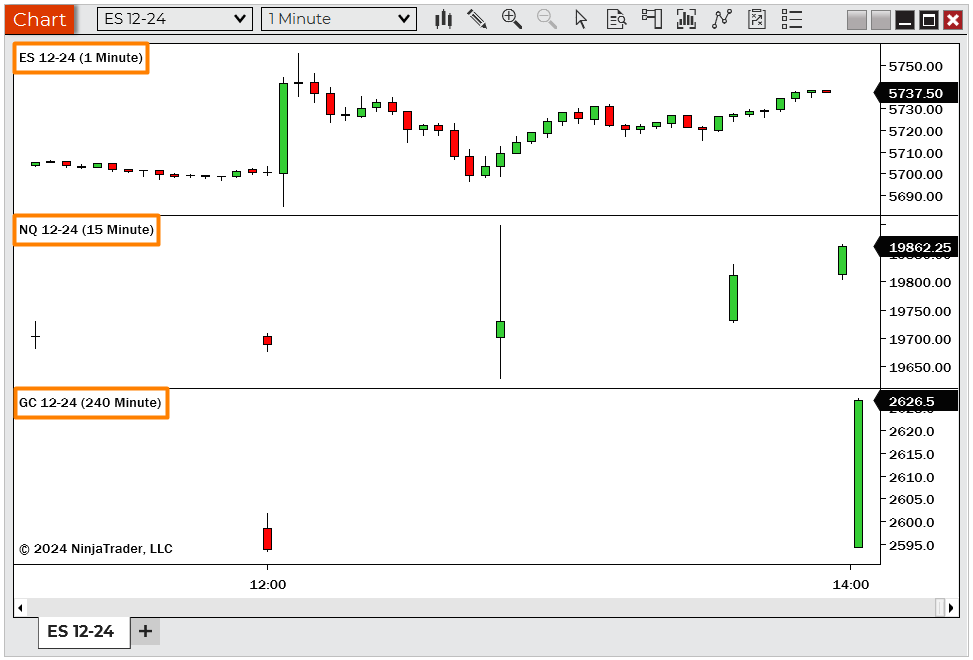Click the 2626.5 price marker
This screenshot has height=660, width=973.
[916, 401]
